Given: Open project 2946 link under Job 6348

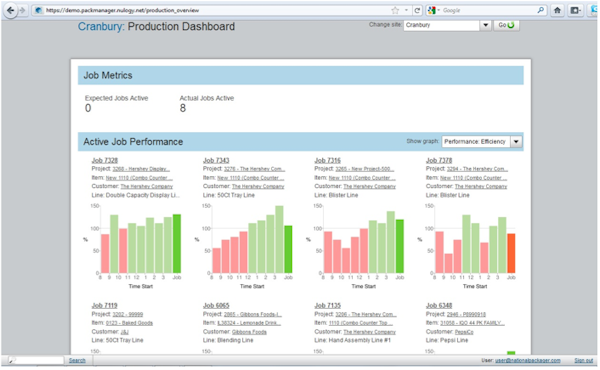Looking at the screenshot, I should point(466,315).
